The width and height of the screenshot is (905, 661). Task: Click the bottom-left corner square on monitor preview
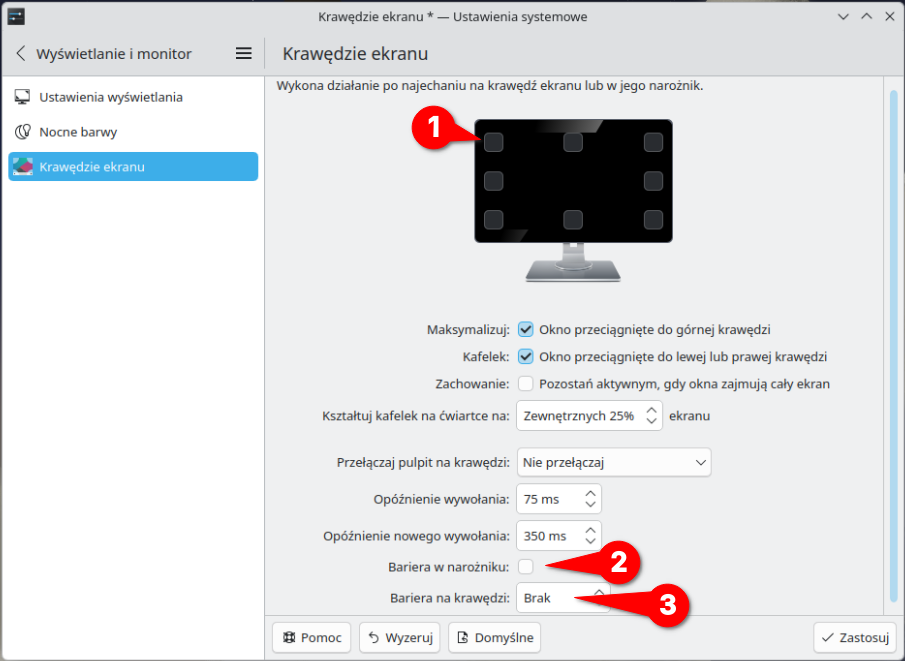493,220
